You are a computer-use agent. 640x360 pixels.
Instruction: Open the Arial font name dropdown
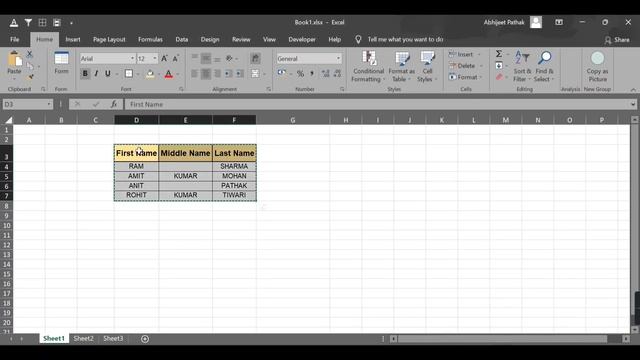click(x=132, y=59)
